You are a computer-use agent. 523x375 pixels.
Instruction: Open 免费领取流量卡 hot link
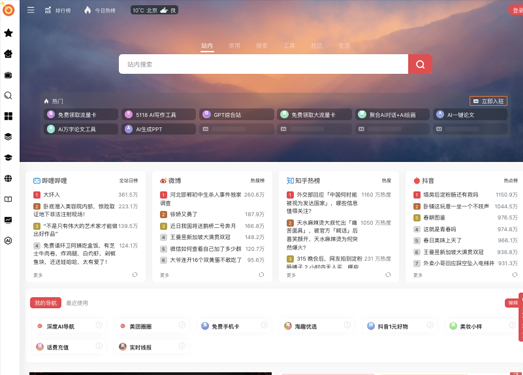pyautogui.click(x=81, y=115)
